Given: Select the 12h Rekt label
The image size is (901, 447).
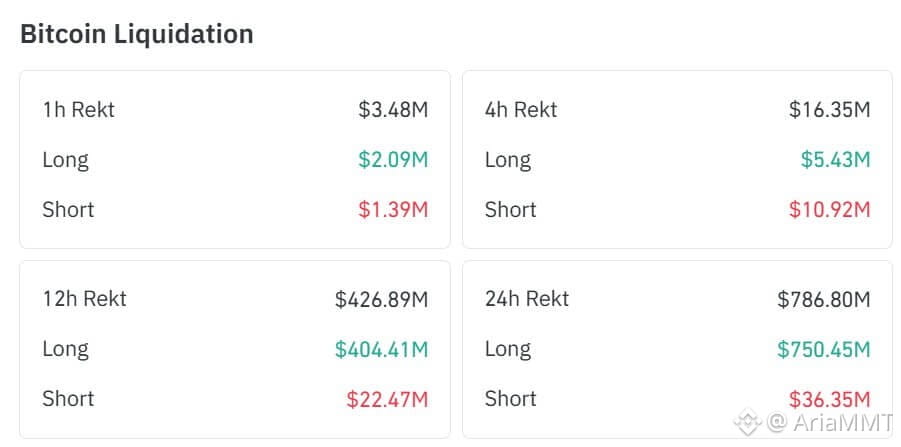Looking at the screenshot, I should (84, 298).
